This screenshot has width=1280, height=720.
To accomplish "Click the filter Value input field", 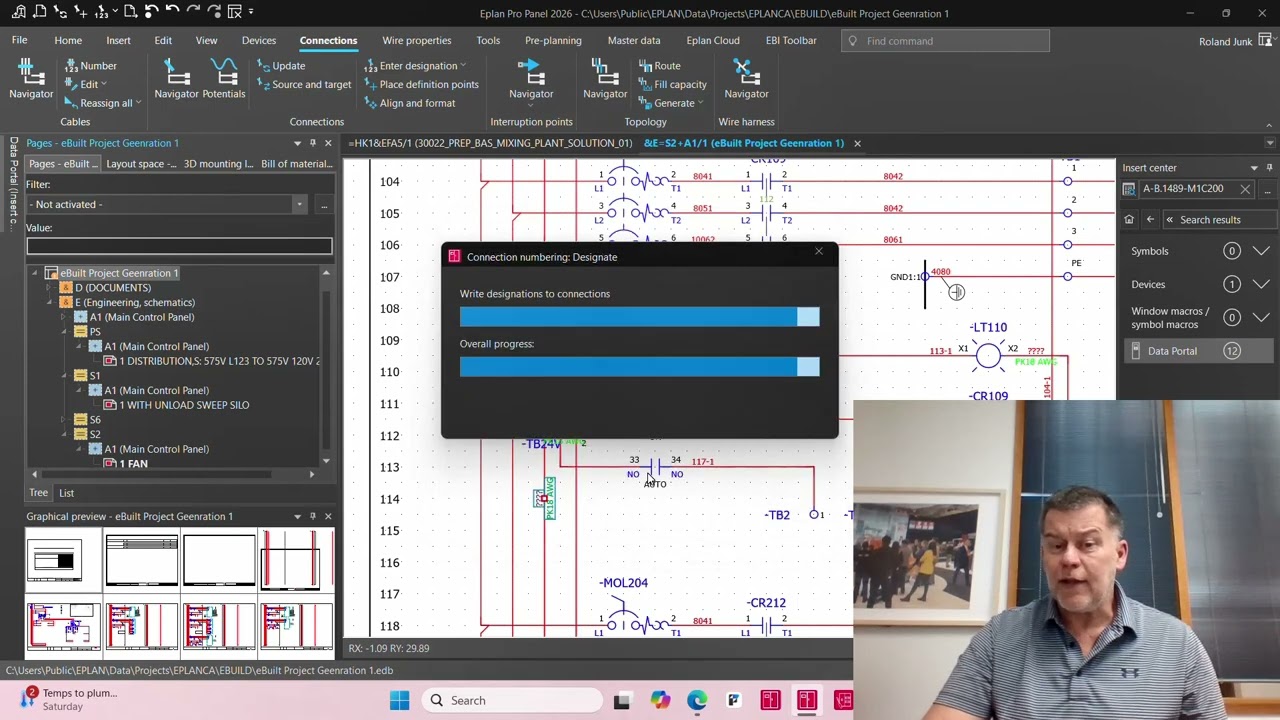I will pyautogui.click(x=179, y=246).
